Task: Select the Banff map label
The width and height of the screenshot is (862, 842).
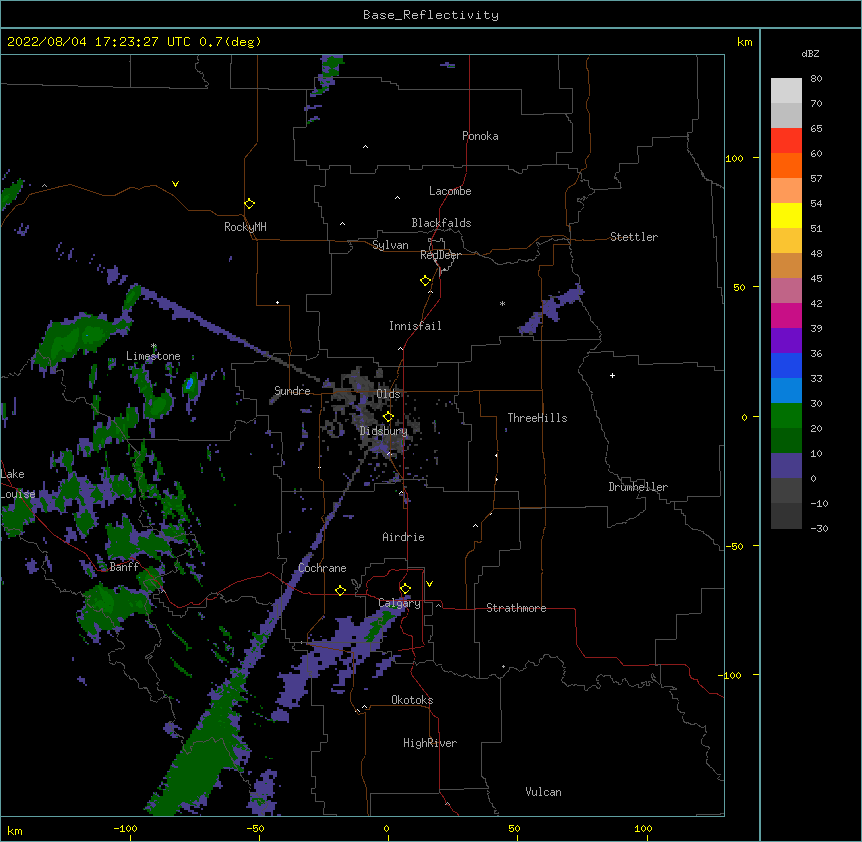Action: point(124,567)
